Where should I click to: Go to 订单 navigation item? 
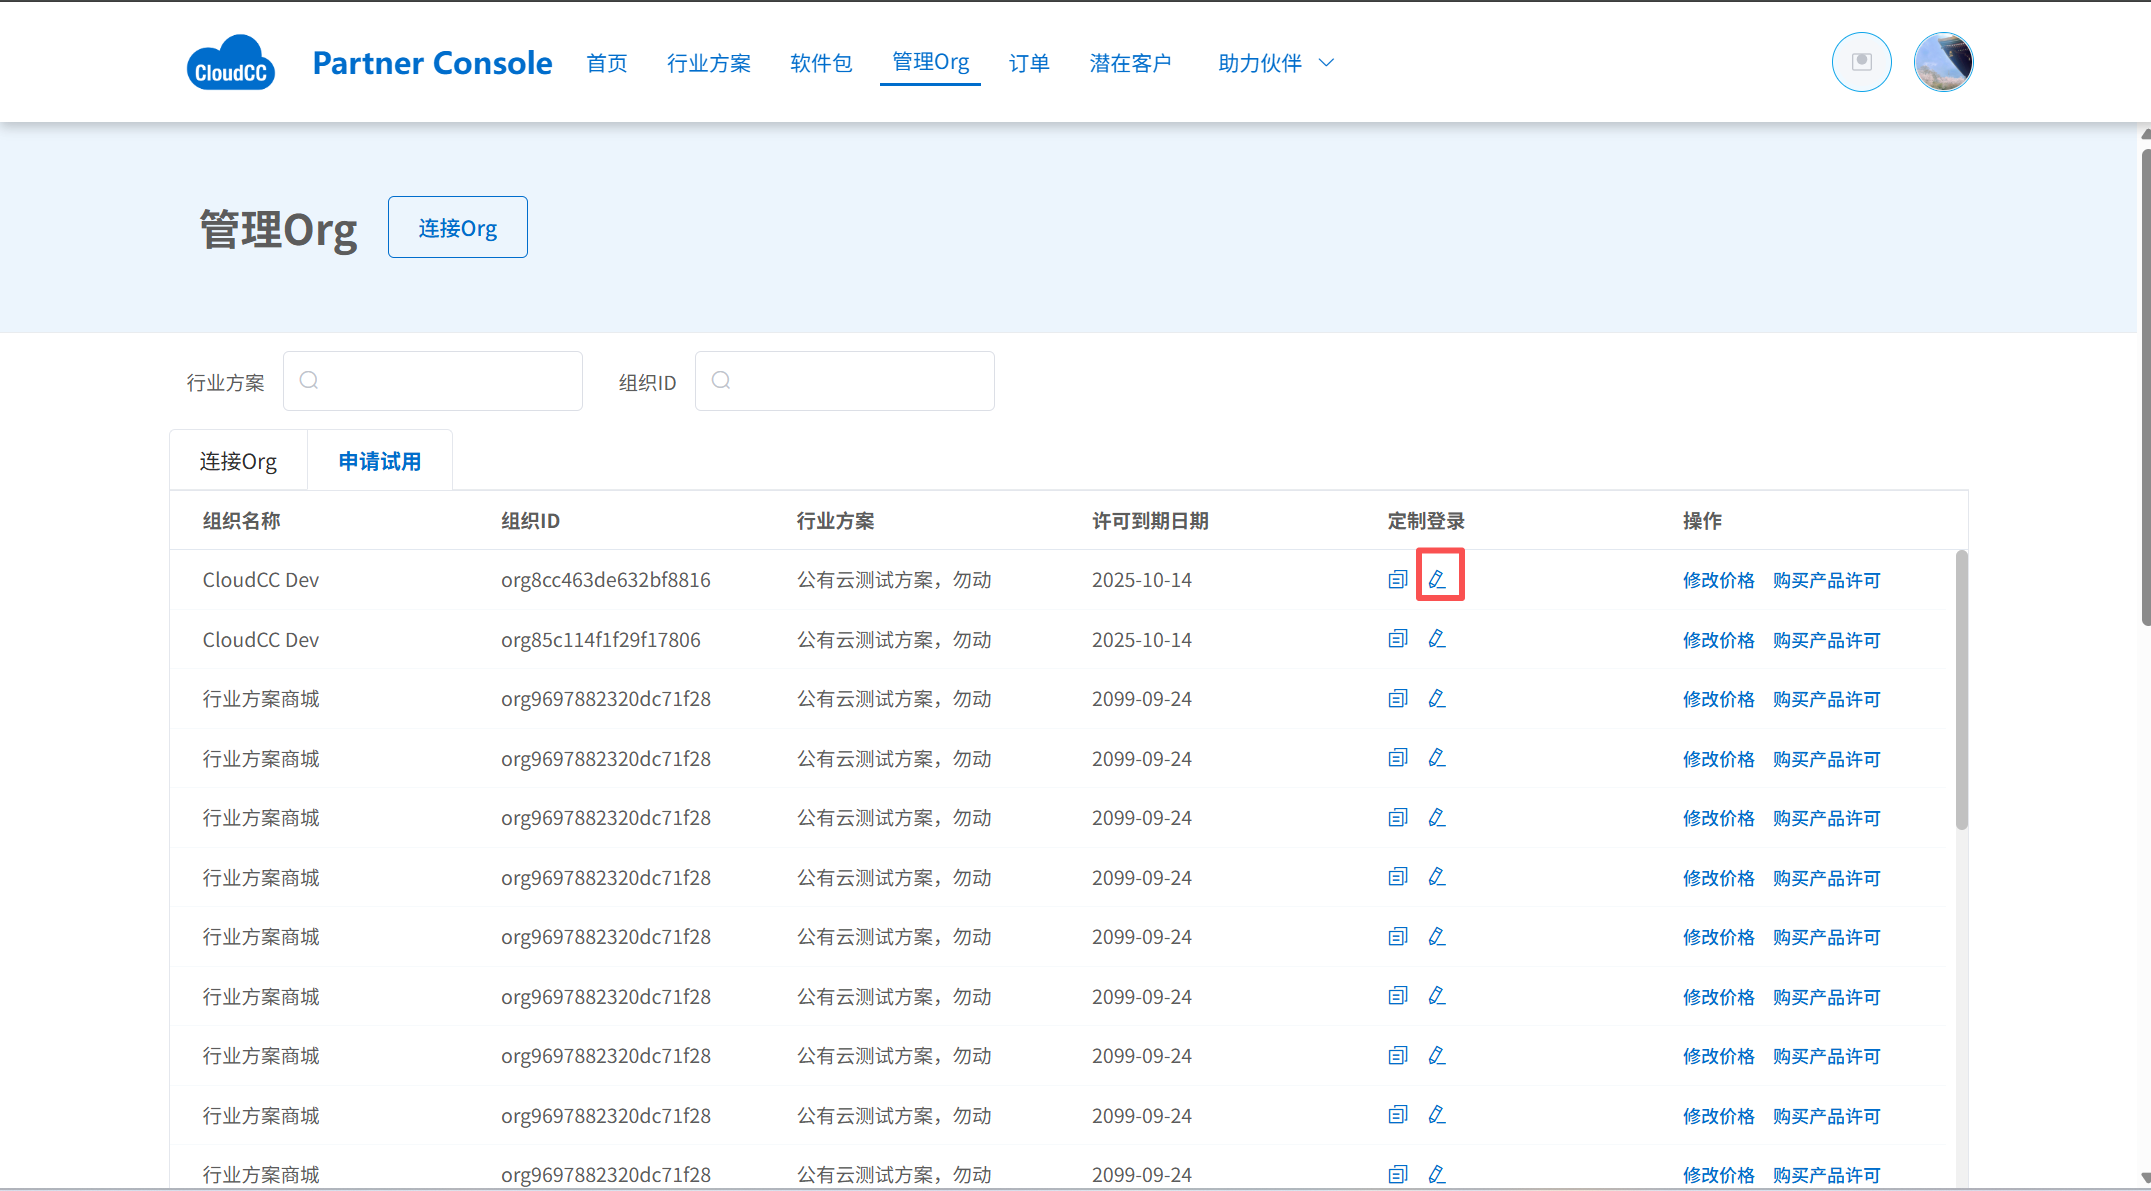(x=1028, y=63)
